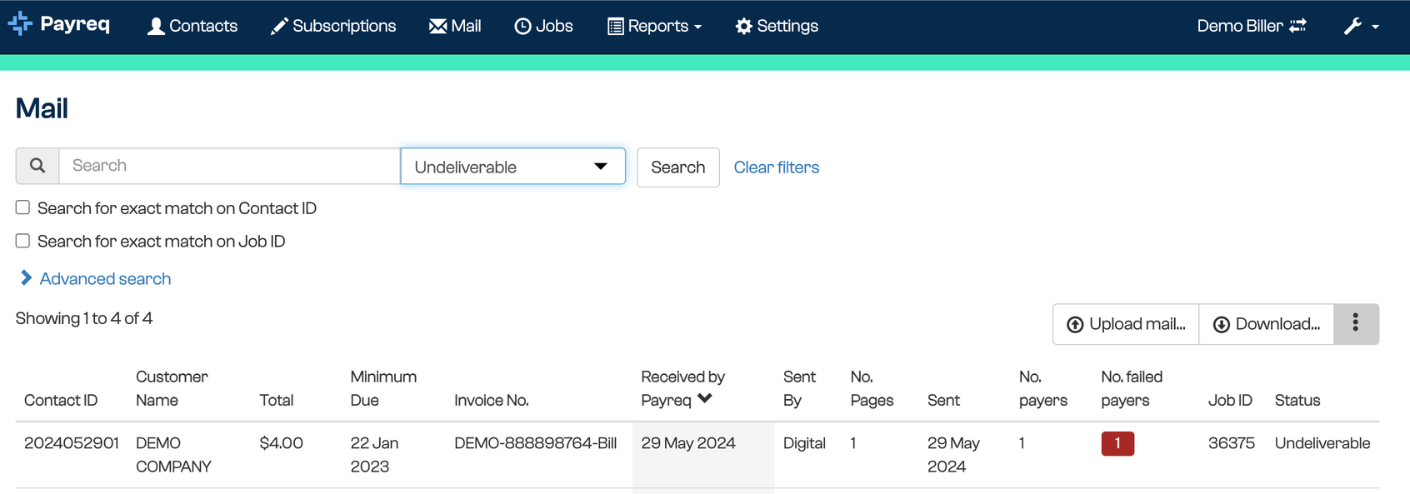
Task: Click DEMO COMPANY customer name
Action: pos(172,454)
